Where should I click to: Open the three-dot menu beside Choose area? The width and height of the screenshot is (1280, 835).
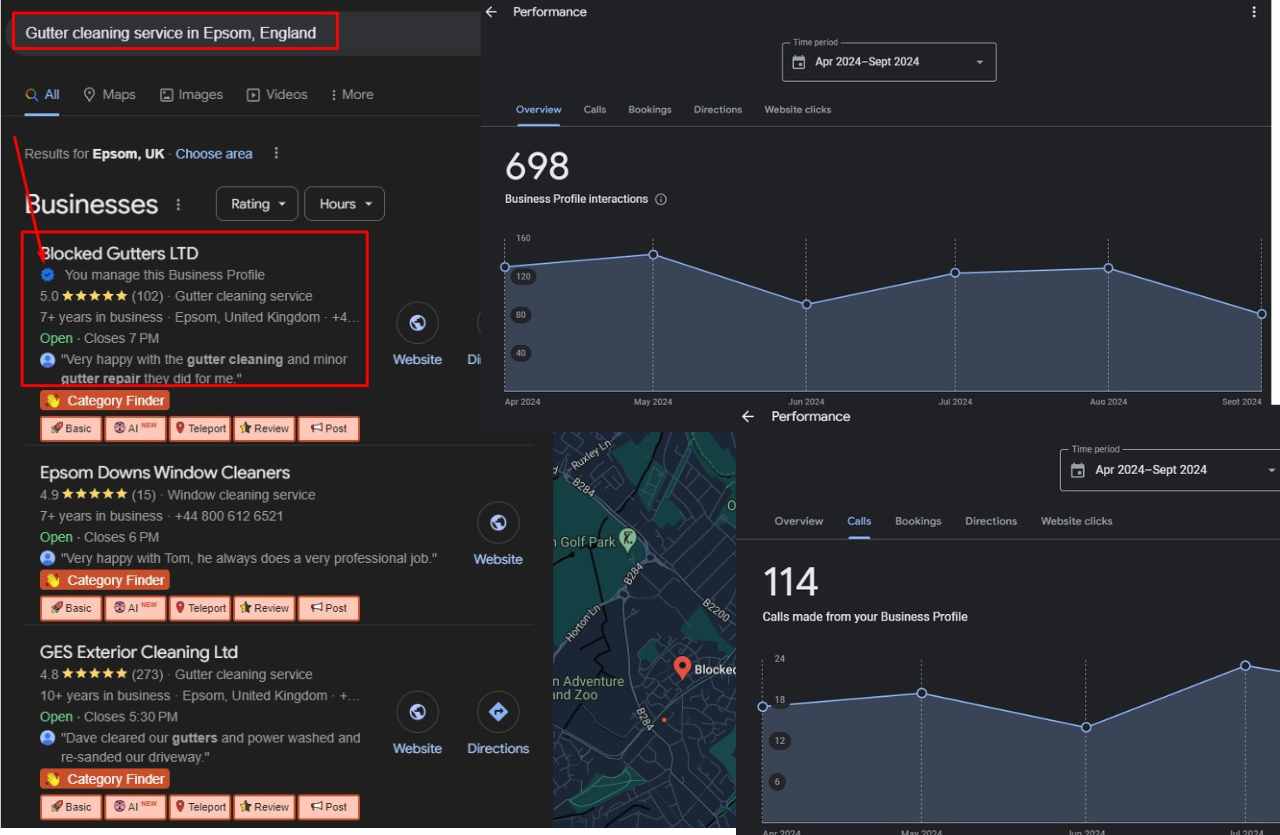click(x=276, y=153)
